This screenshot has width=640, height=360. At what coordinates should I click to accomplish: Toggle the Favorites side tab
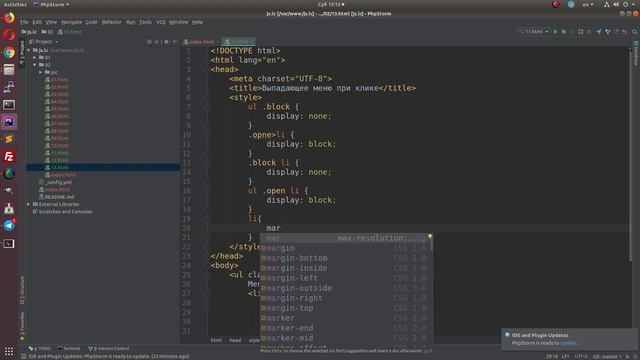tap(22, 326)
